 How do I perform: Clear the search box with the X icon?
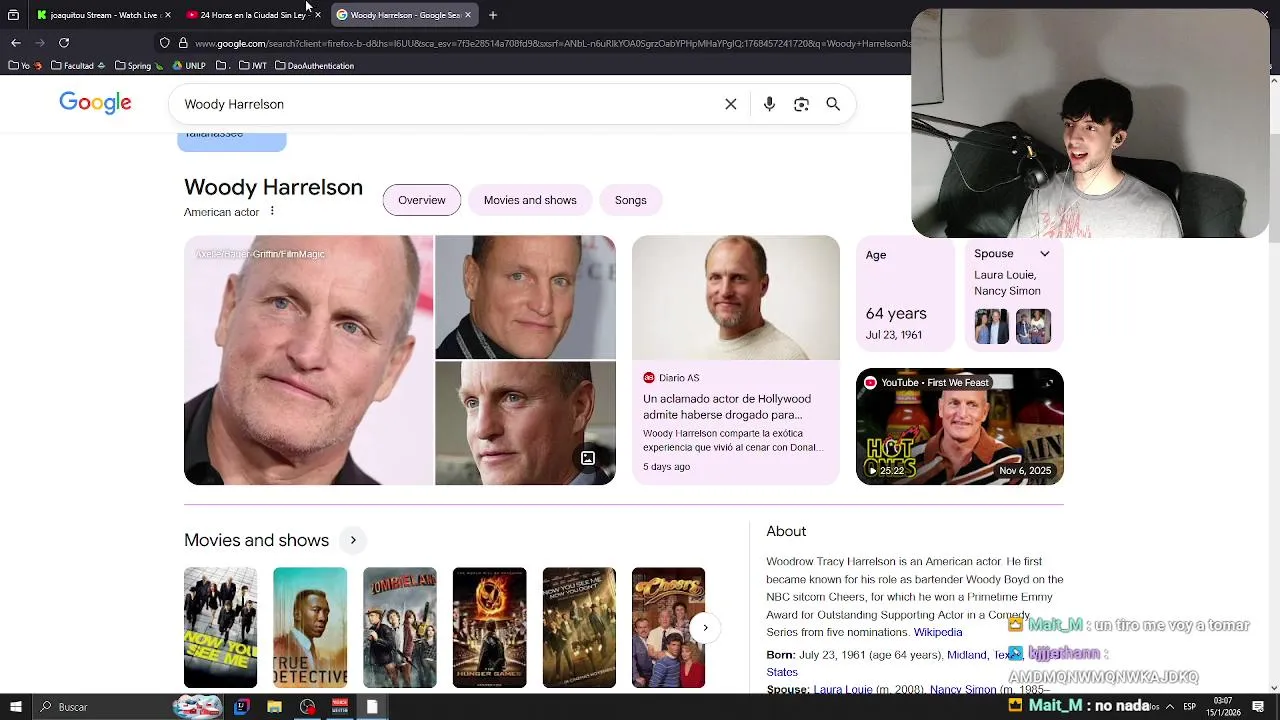point(731,104)
